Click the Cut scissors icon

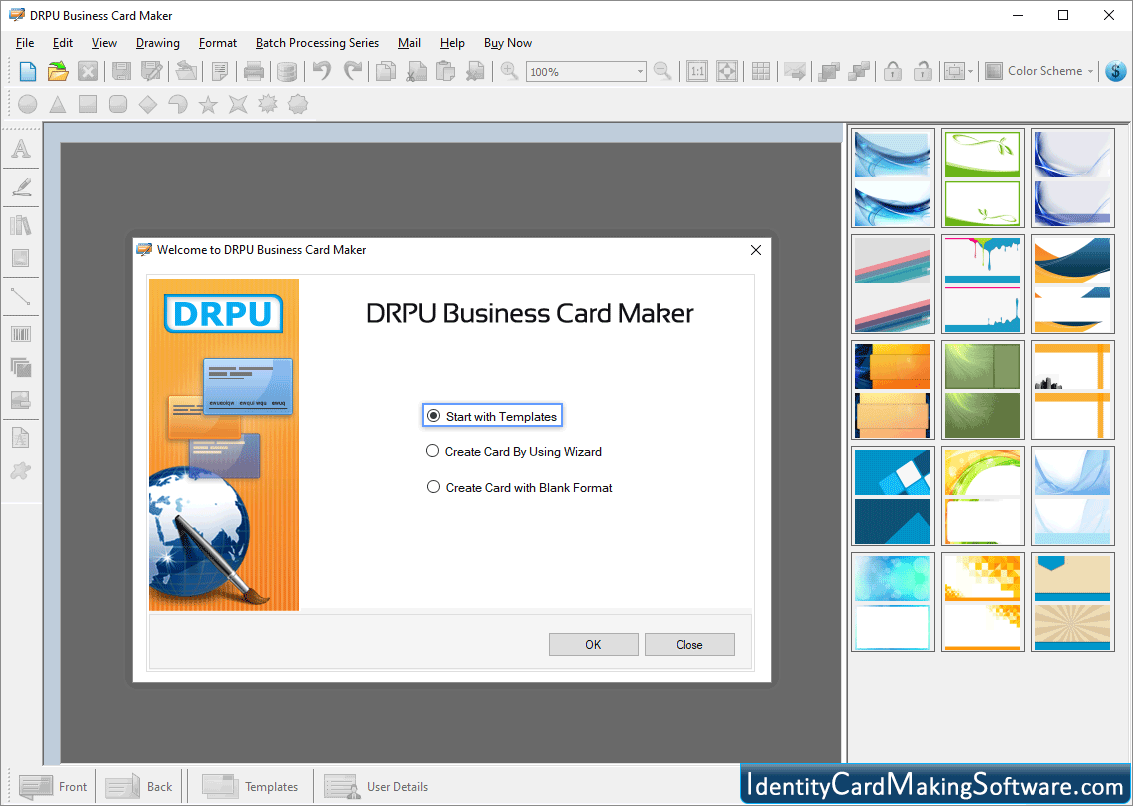click(415, 72)
